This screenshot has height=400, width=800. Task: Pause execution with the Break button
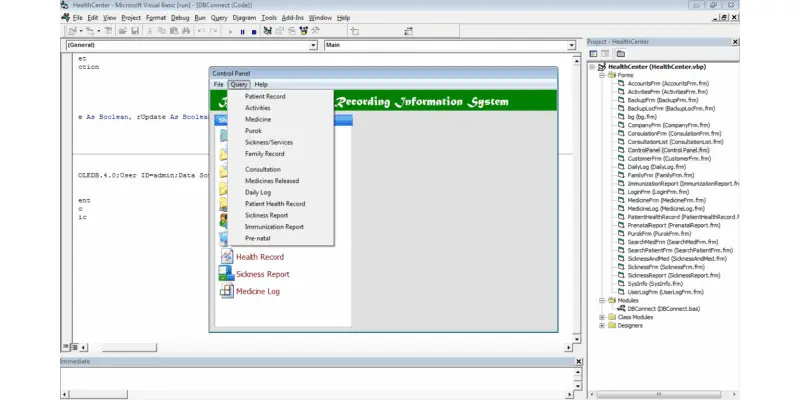click(242, 32)
